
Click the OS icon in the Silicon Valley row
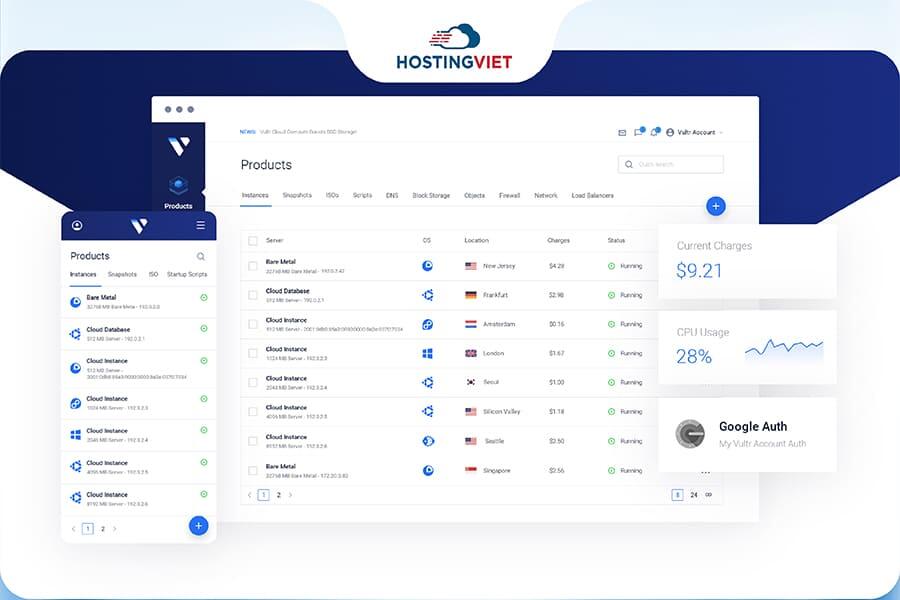(x=428, y=412)
